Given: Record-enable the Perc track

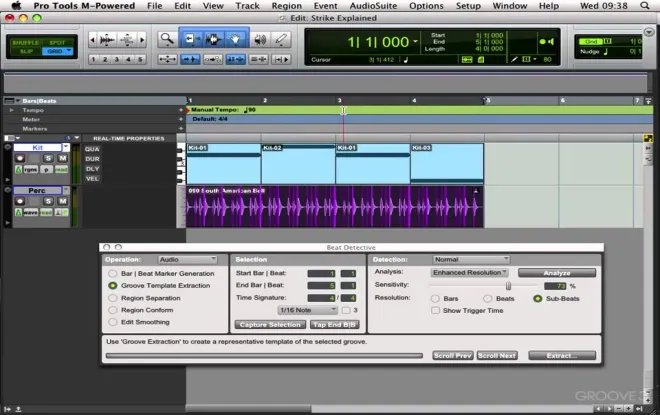Looking at the screenshot, I should pyautogui.click(x=20, y=201).
